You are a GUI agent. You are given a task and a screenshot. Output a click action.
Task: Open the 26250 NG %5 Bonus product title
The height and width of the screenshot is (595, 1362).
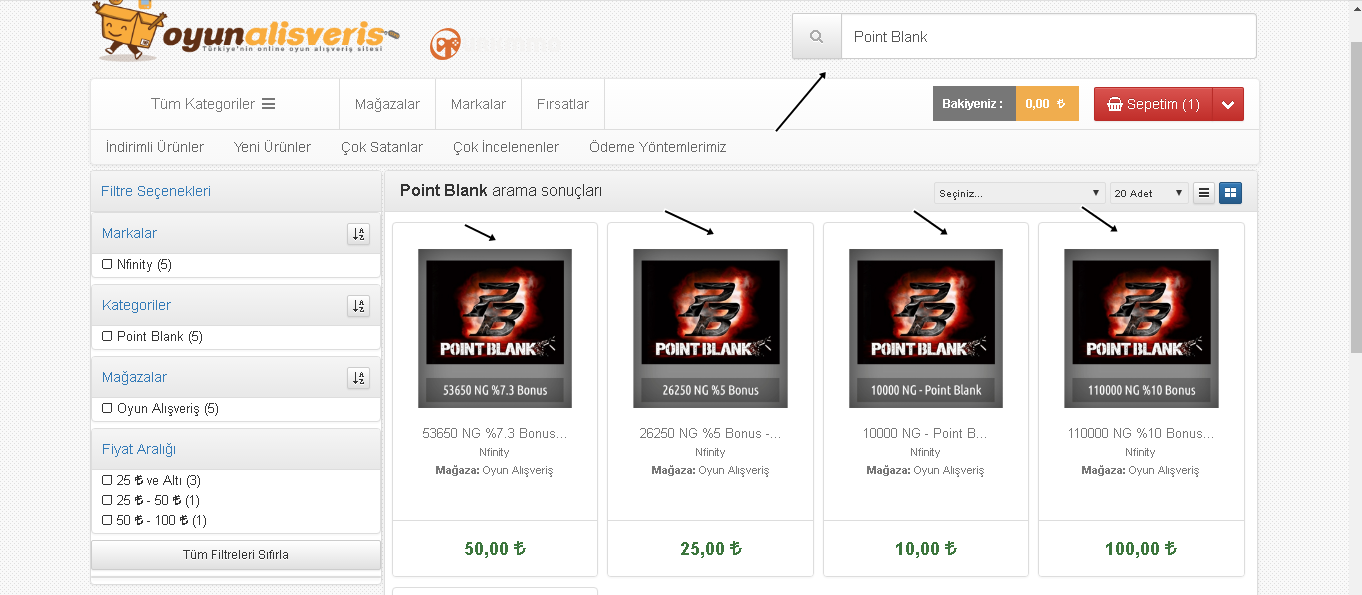(711, 434)
